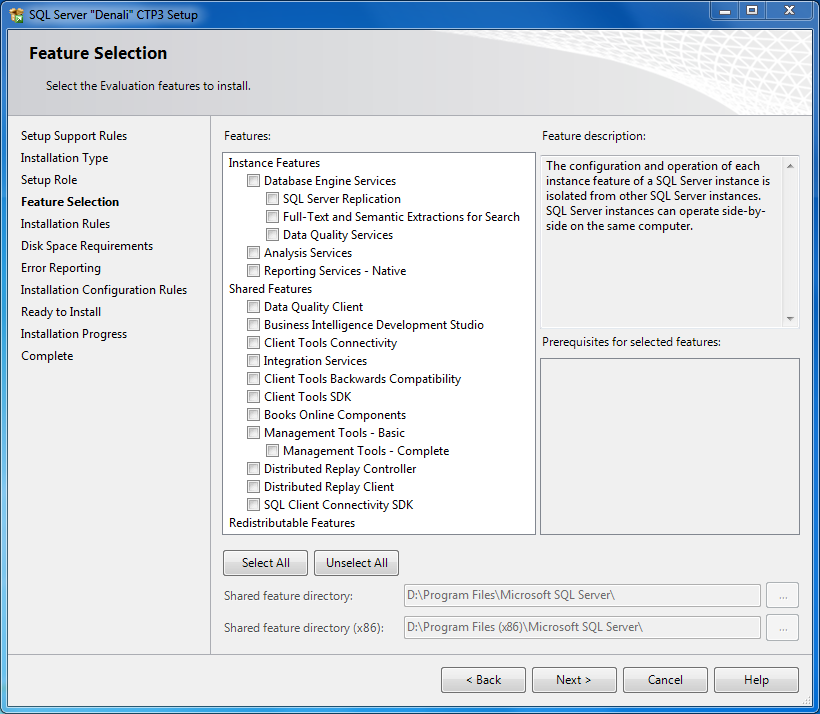Click the Shared feature directory (x86) field
The height and width of the screenshot is (714, 820).
(582, 627)
